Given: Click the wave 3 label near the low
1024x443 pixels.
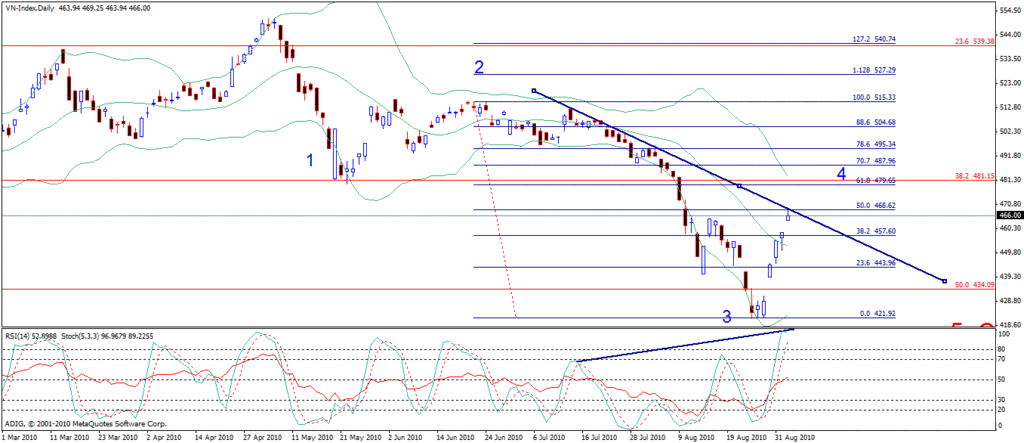Looking at the screenshot, I should [727, 317].
